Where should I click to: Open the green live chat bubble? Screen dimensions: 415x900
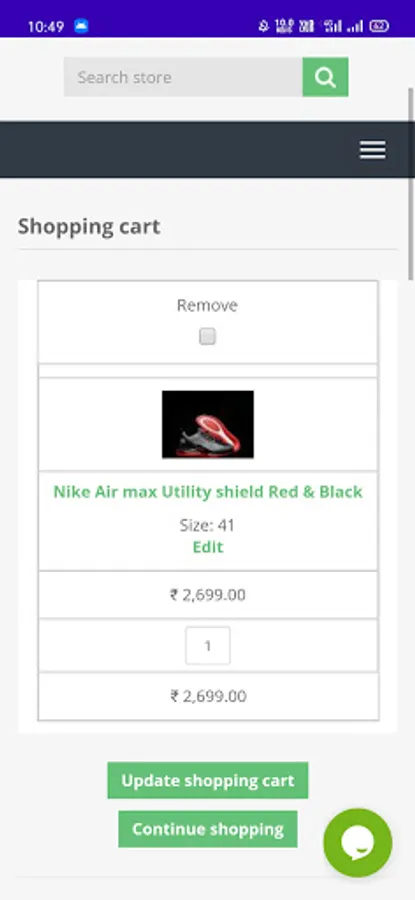(x=358, y=843)
